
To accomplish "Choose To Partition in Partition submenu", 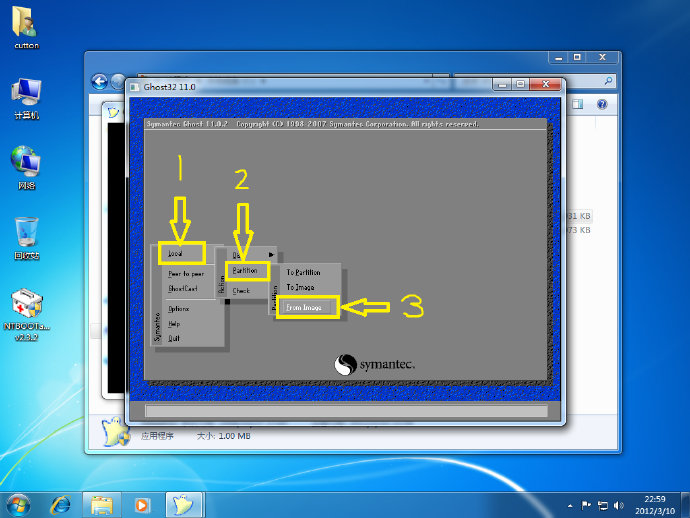I will pos(304,272).
